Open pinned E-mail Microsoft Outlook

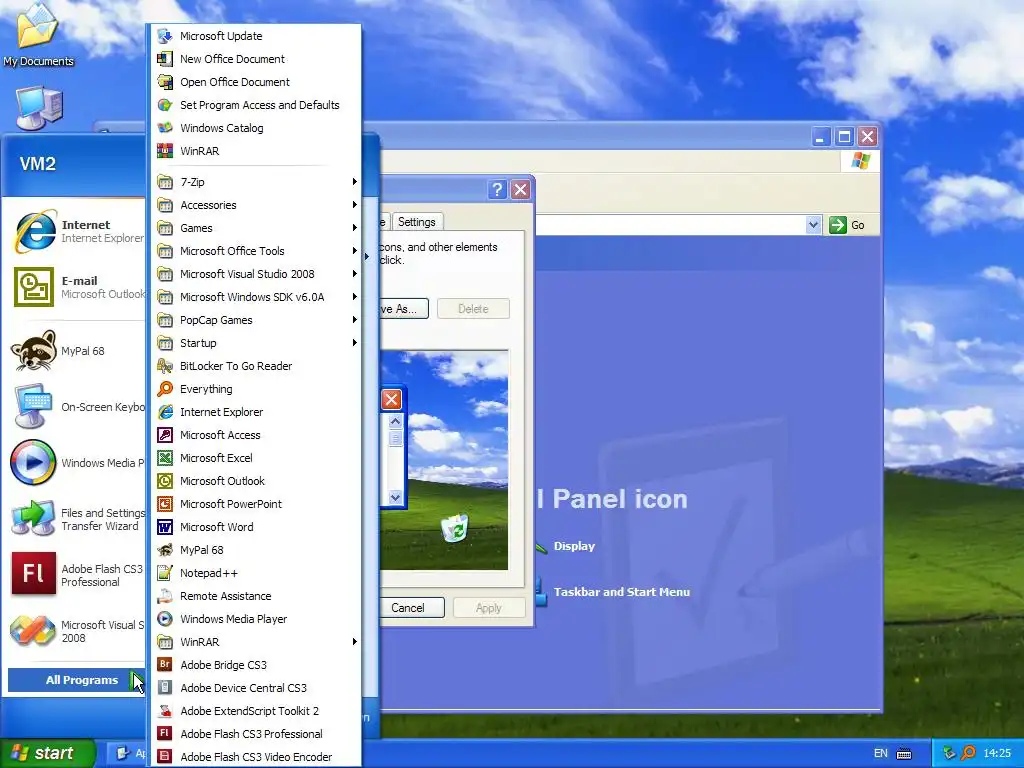[x=76, y=287]
